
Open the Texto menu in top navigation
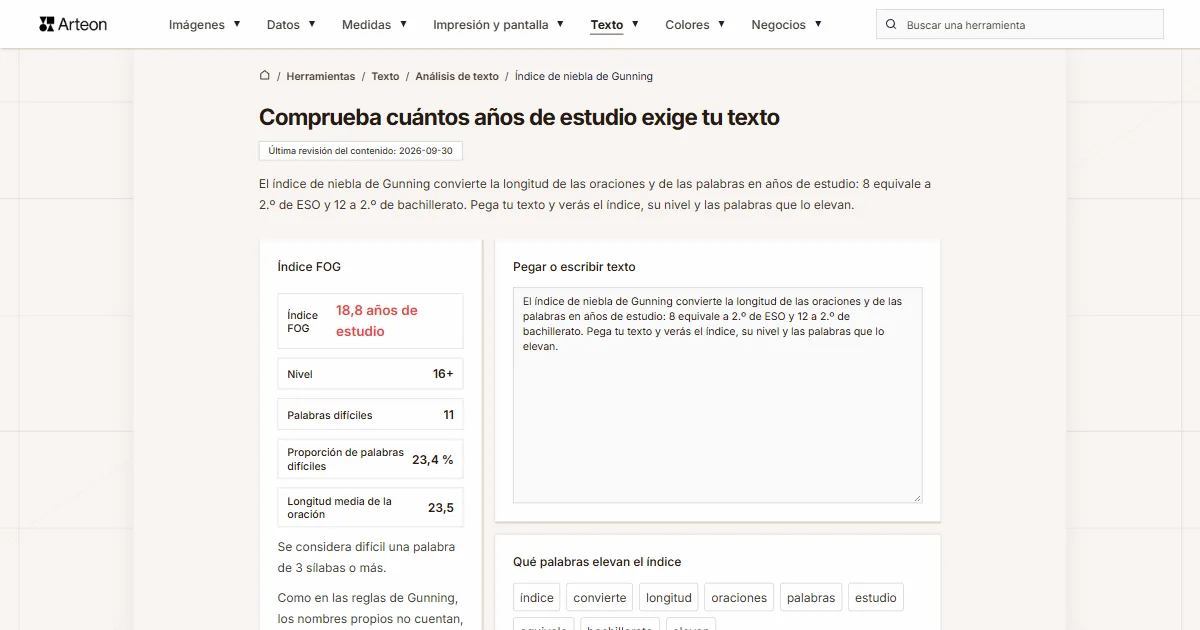pos(614,25)
